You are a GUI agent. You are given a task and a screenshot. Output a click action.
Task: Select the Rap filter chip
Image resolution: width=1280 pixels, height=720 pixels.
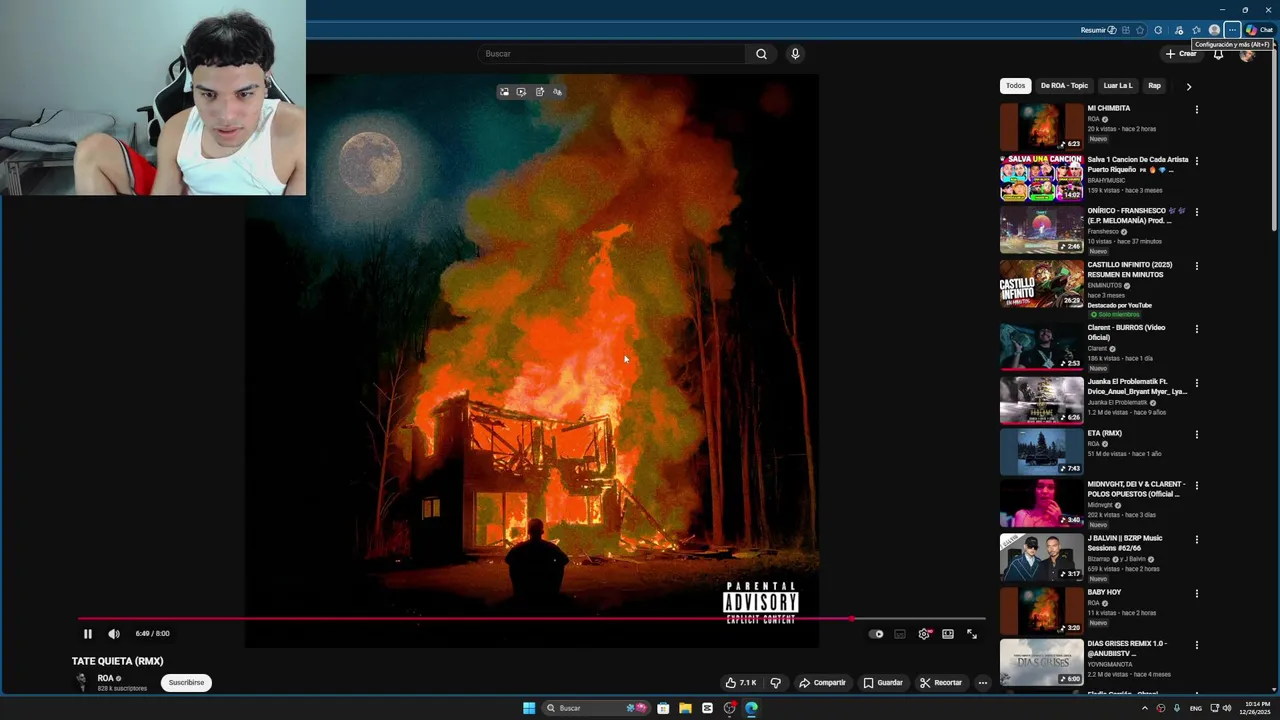(x=1154, y=86)
